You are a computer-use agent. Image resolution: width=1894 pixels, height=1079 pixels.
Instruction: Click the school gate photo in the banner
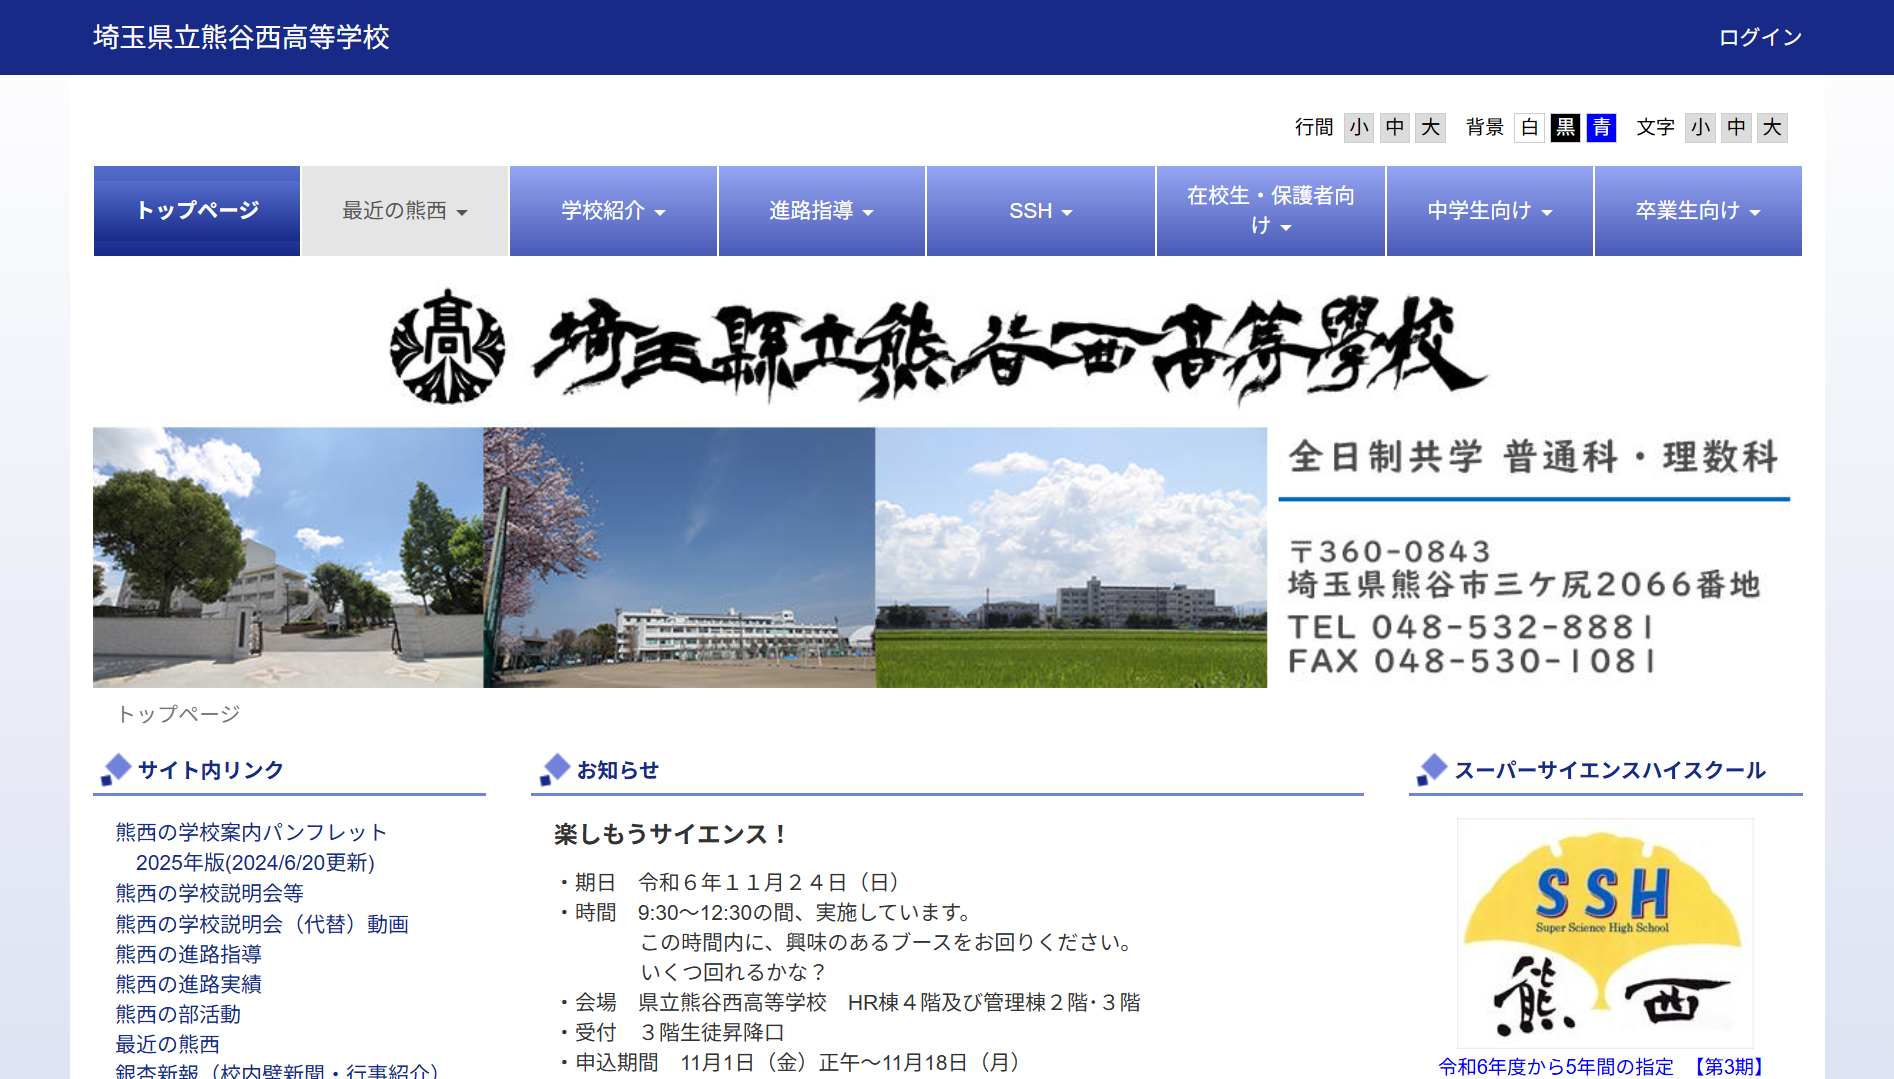click(x=288, y=557)
